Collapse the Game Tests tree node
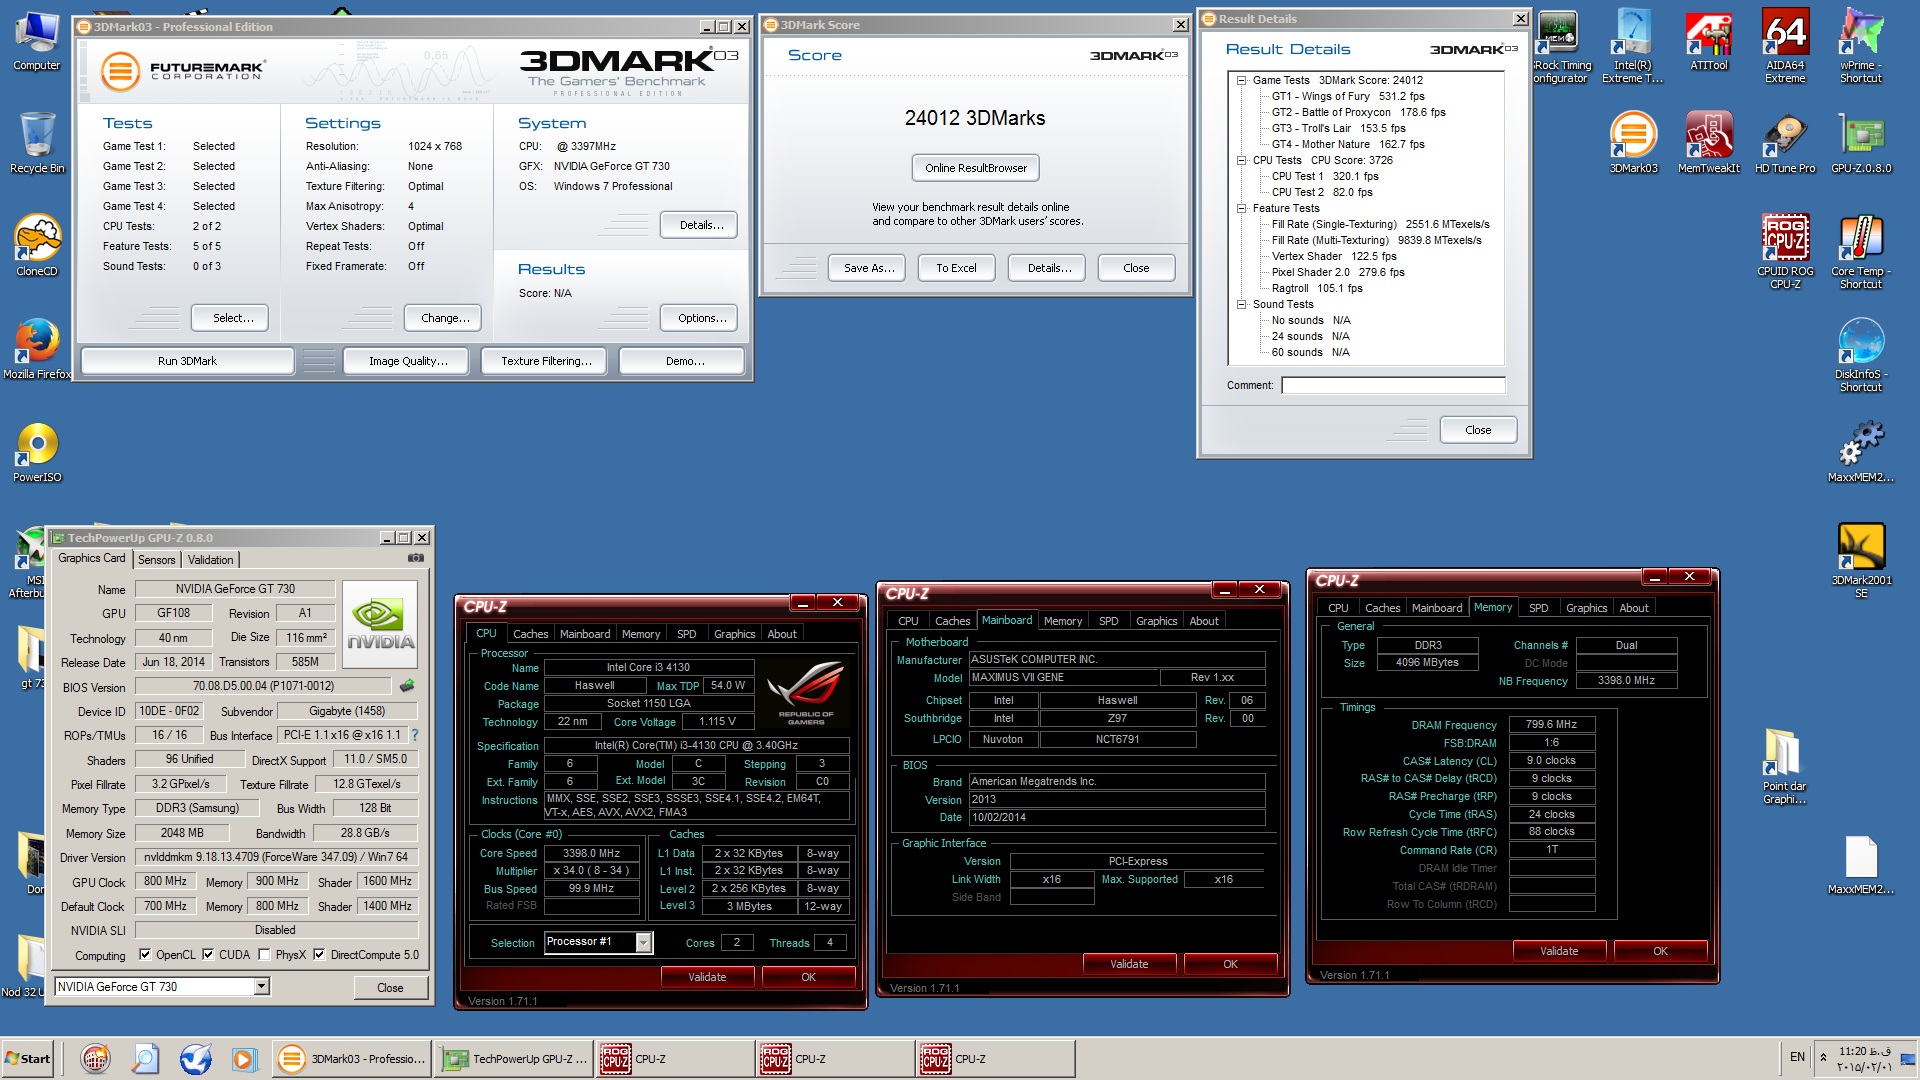This screenshot has width=1920, height=1080. coord(1241,80)
